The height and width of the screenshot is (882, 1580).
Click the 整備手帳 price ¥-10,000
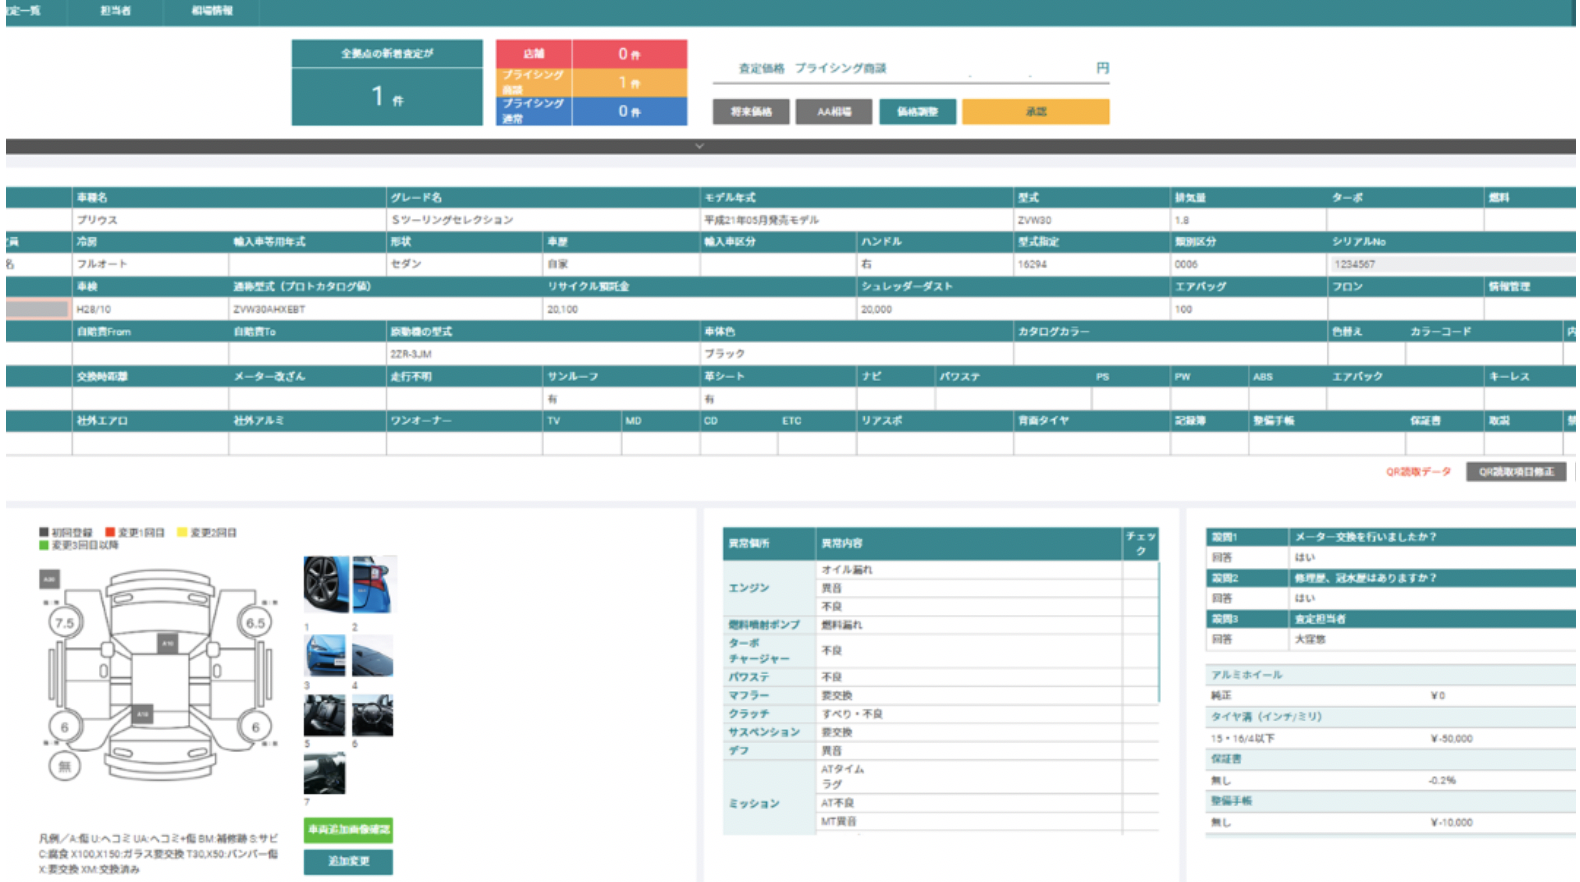pyautogui.click(x=1451, y=823)
